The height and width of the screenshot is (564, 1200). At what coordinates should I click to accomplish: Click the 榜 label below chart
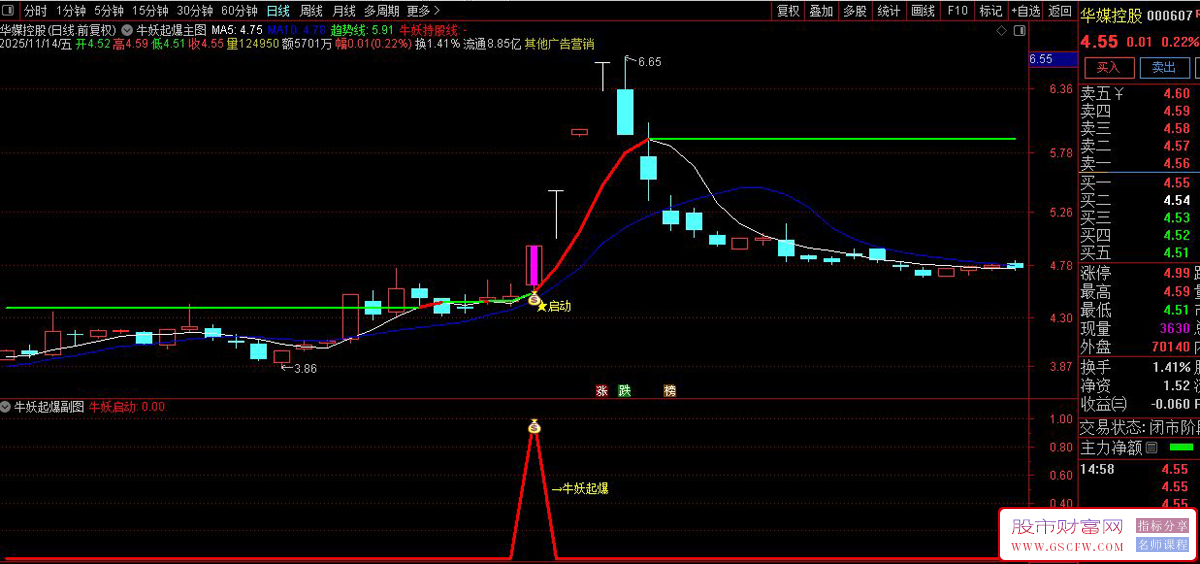click(669, 391)
